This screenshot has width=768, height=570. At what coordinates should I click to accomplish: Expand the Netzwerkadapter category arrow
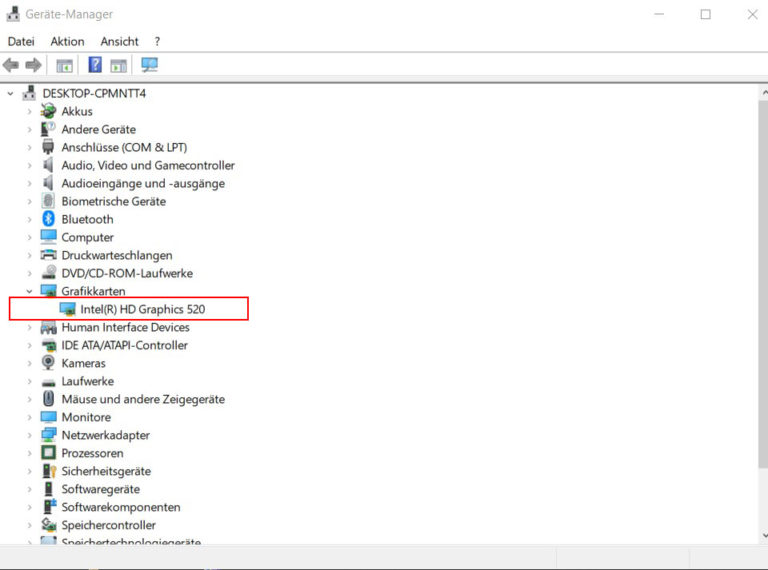tap(29, 435)
